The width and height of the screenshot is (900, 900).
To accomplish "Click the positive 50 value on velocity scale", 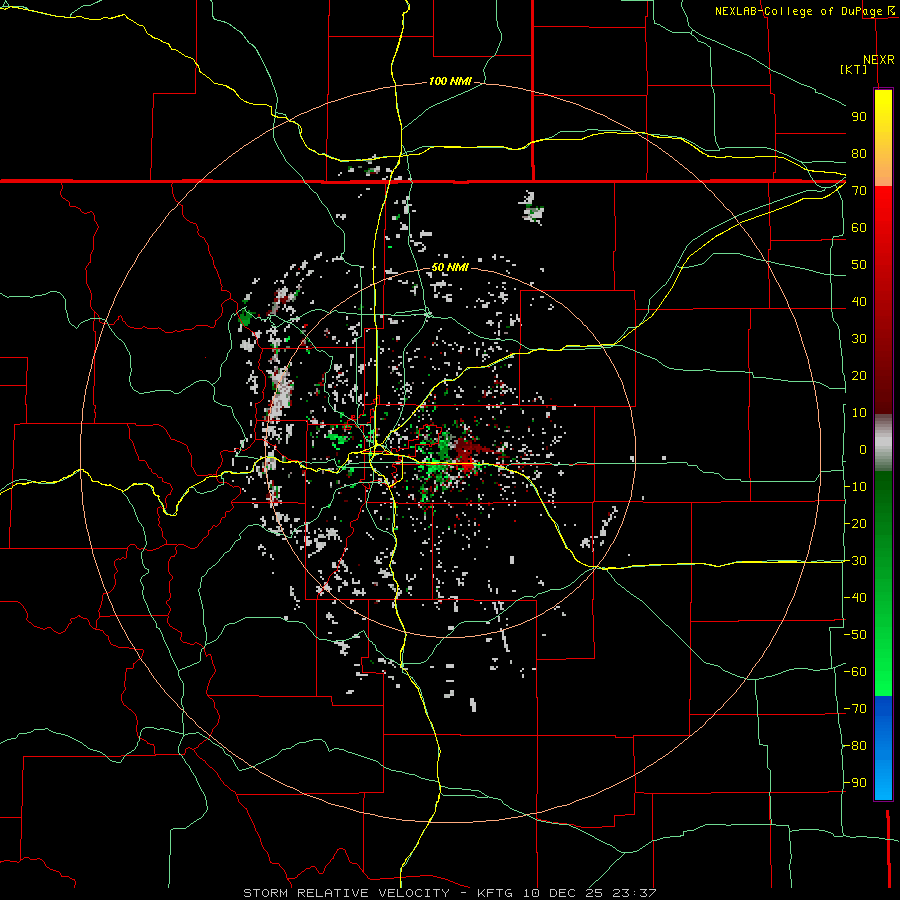I will pos(859,265).
